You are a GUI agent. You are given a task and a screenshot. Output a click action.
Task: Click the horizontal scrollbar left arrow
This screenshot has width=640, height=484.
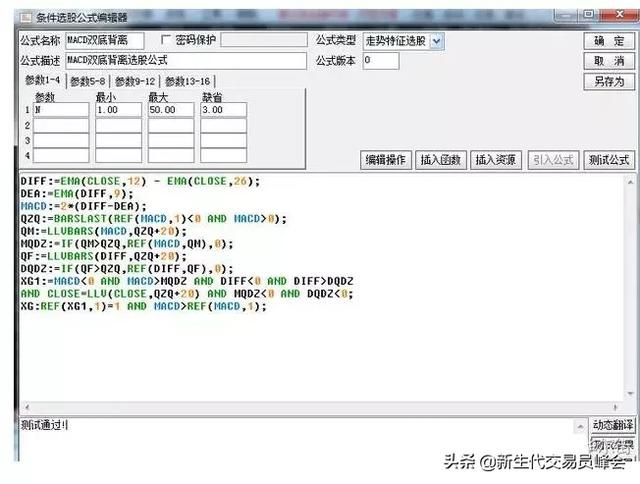pos(27,407)
